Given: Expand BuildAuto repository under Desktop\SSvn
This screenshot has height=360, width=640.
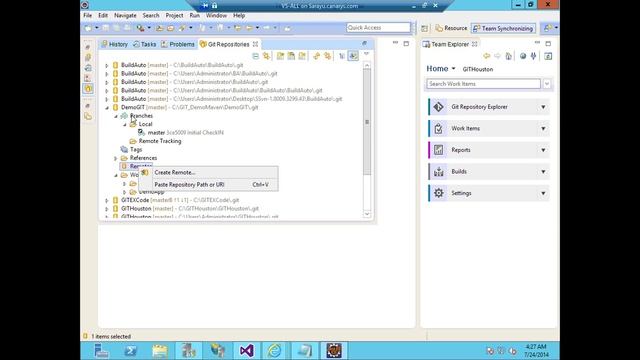Looking at the screenshot, I should pyautogui.click(x=107, y=99).
